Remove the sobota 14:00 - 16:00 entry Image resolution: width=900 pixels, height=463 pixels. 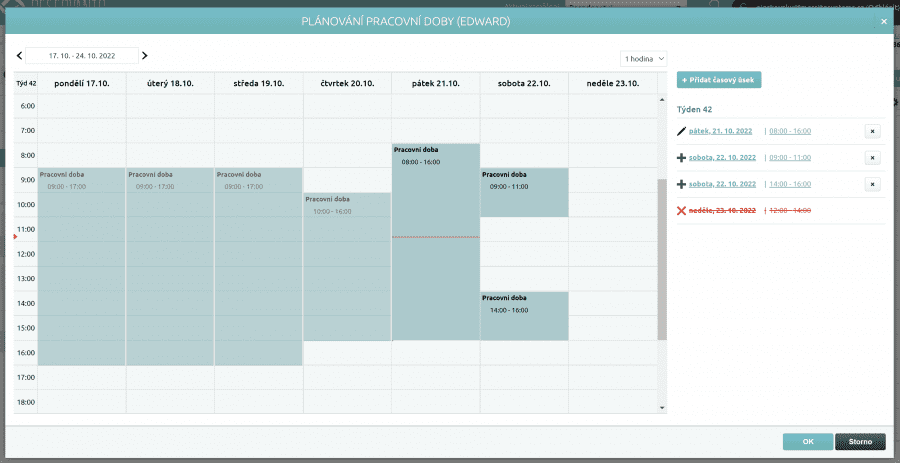(871, 185)
